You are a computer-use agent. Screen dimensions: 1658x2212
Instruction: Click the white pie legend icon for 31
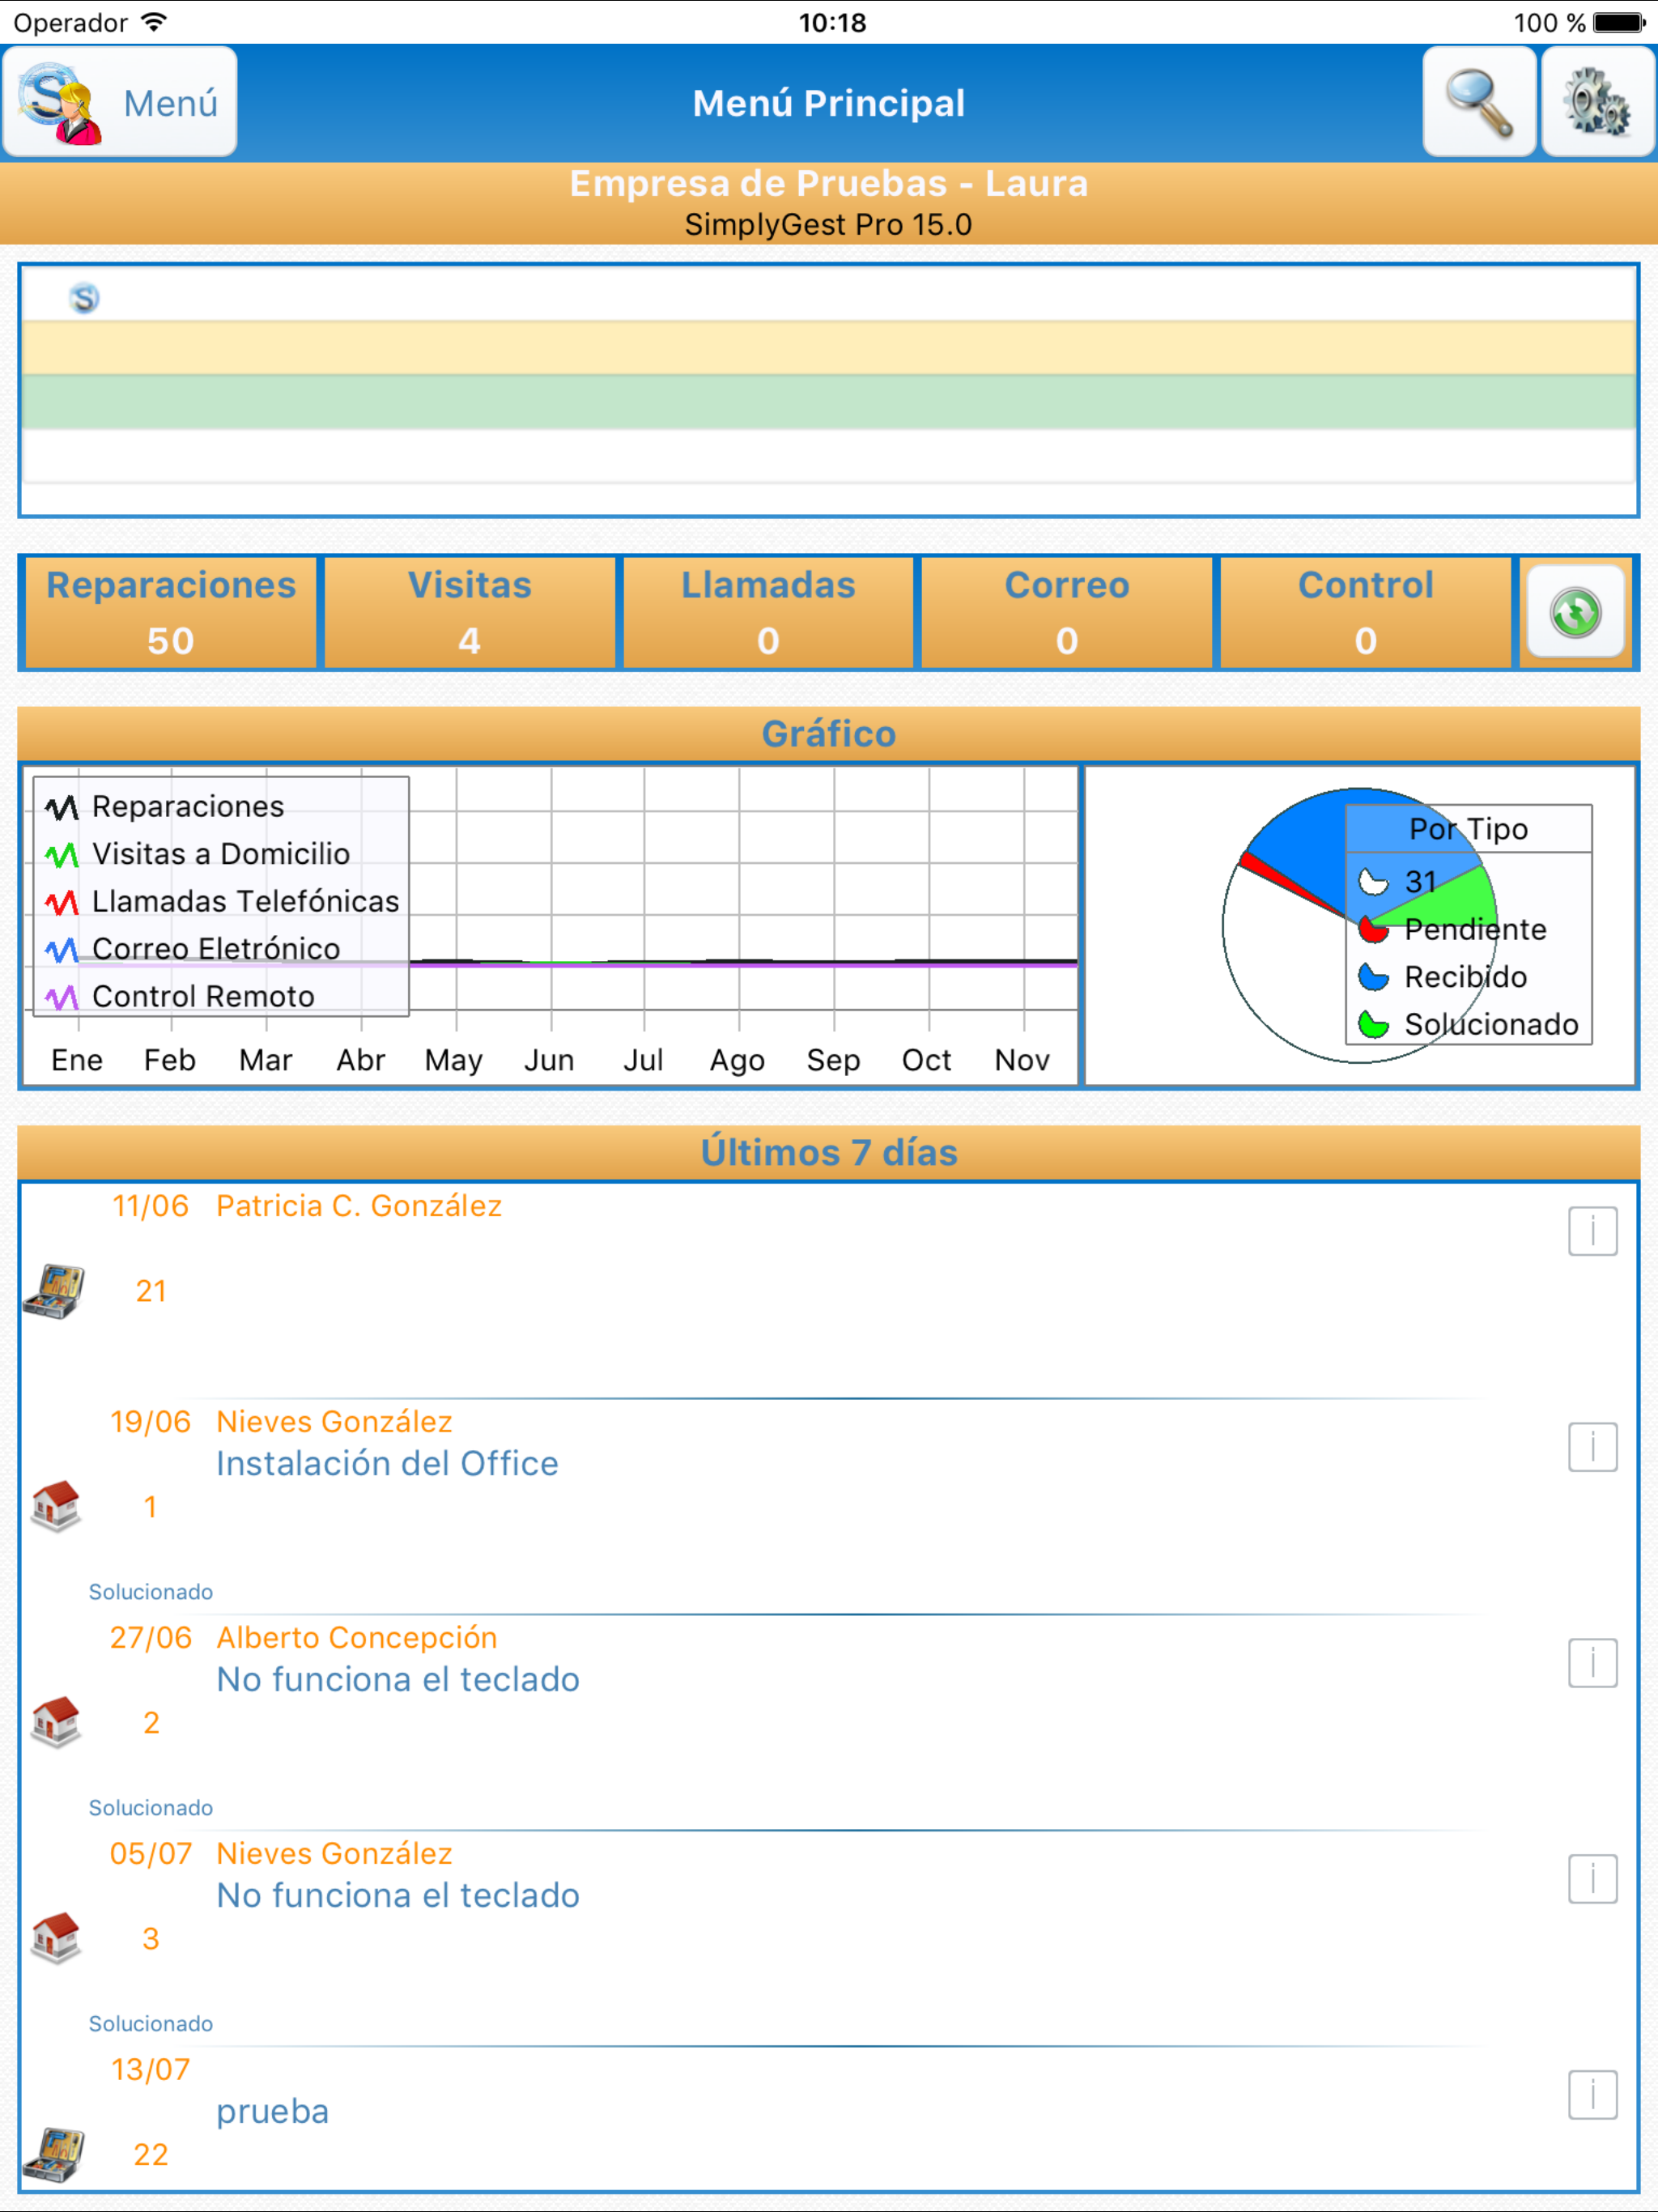tap(1374, 882)
